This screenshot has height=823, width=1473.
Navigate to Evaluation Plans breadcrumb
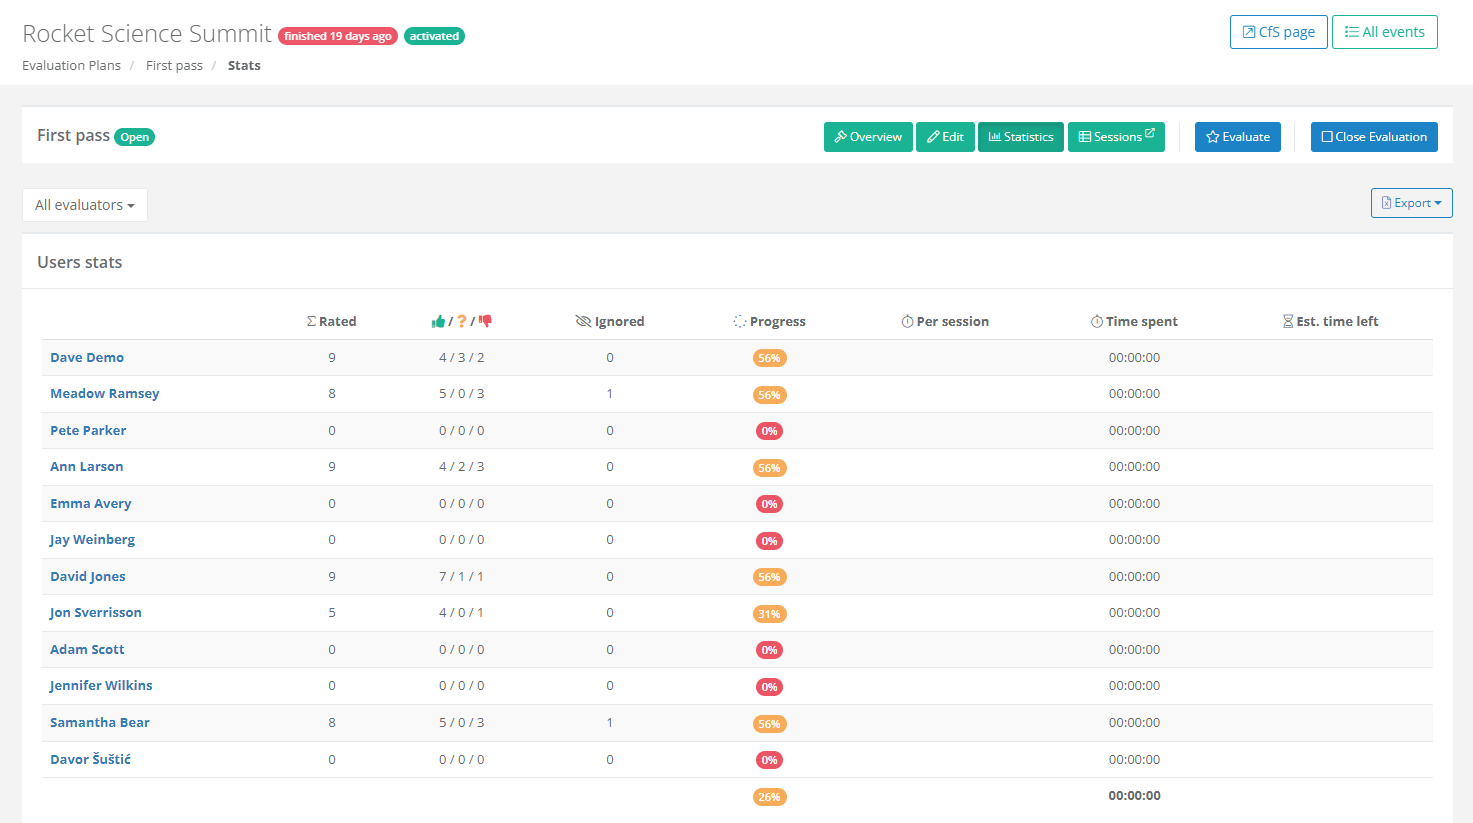pyautogui.click(x=71, y=65)
